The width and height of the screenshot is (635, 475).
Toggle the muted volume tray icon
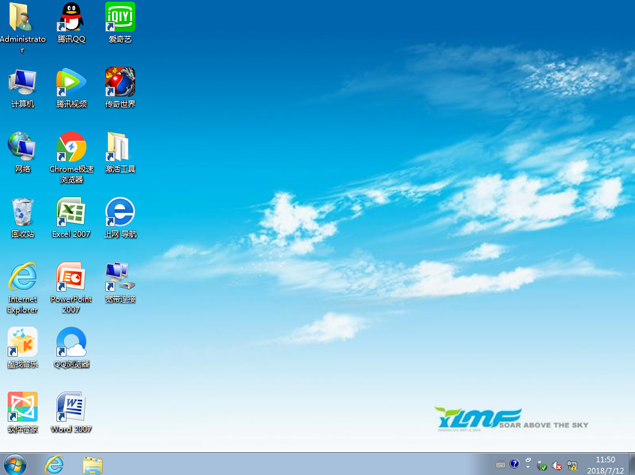point(557,465)
